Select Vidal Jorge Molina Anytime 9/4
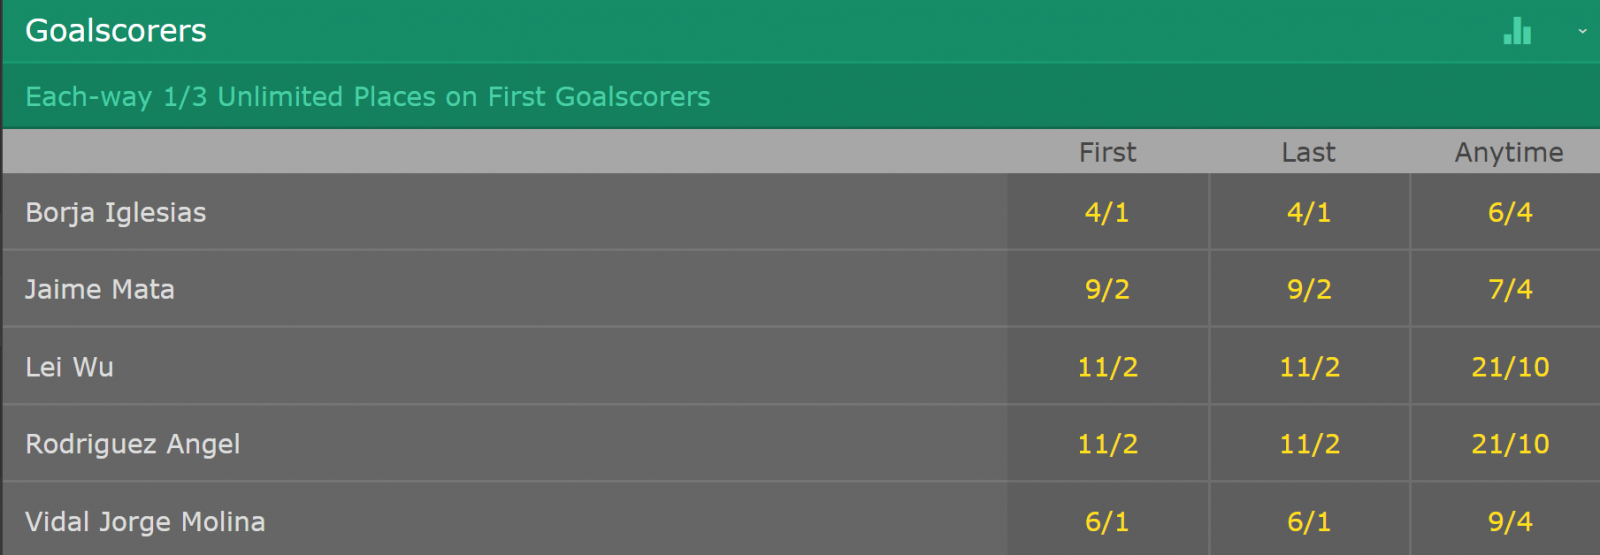Image resolution: width=1600 pixels, height=555 pixels. point(1510,520)
